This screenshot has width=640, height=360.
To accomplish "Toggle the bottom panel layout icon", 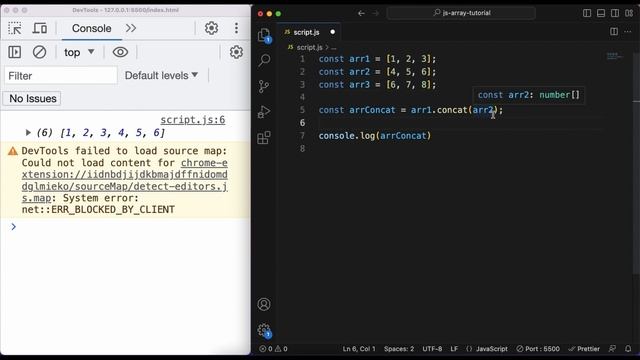I will coord(601,13).
